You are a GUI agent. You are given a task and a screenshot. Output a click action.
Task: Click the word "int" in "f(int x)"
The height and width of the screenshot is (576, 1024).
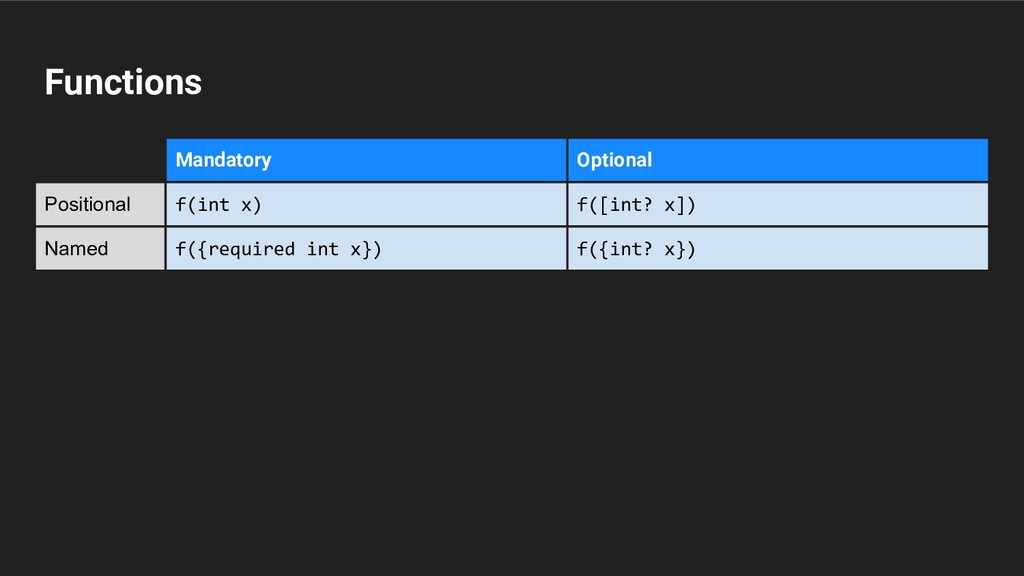213,205
